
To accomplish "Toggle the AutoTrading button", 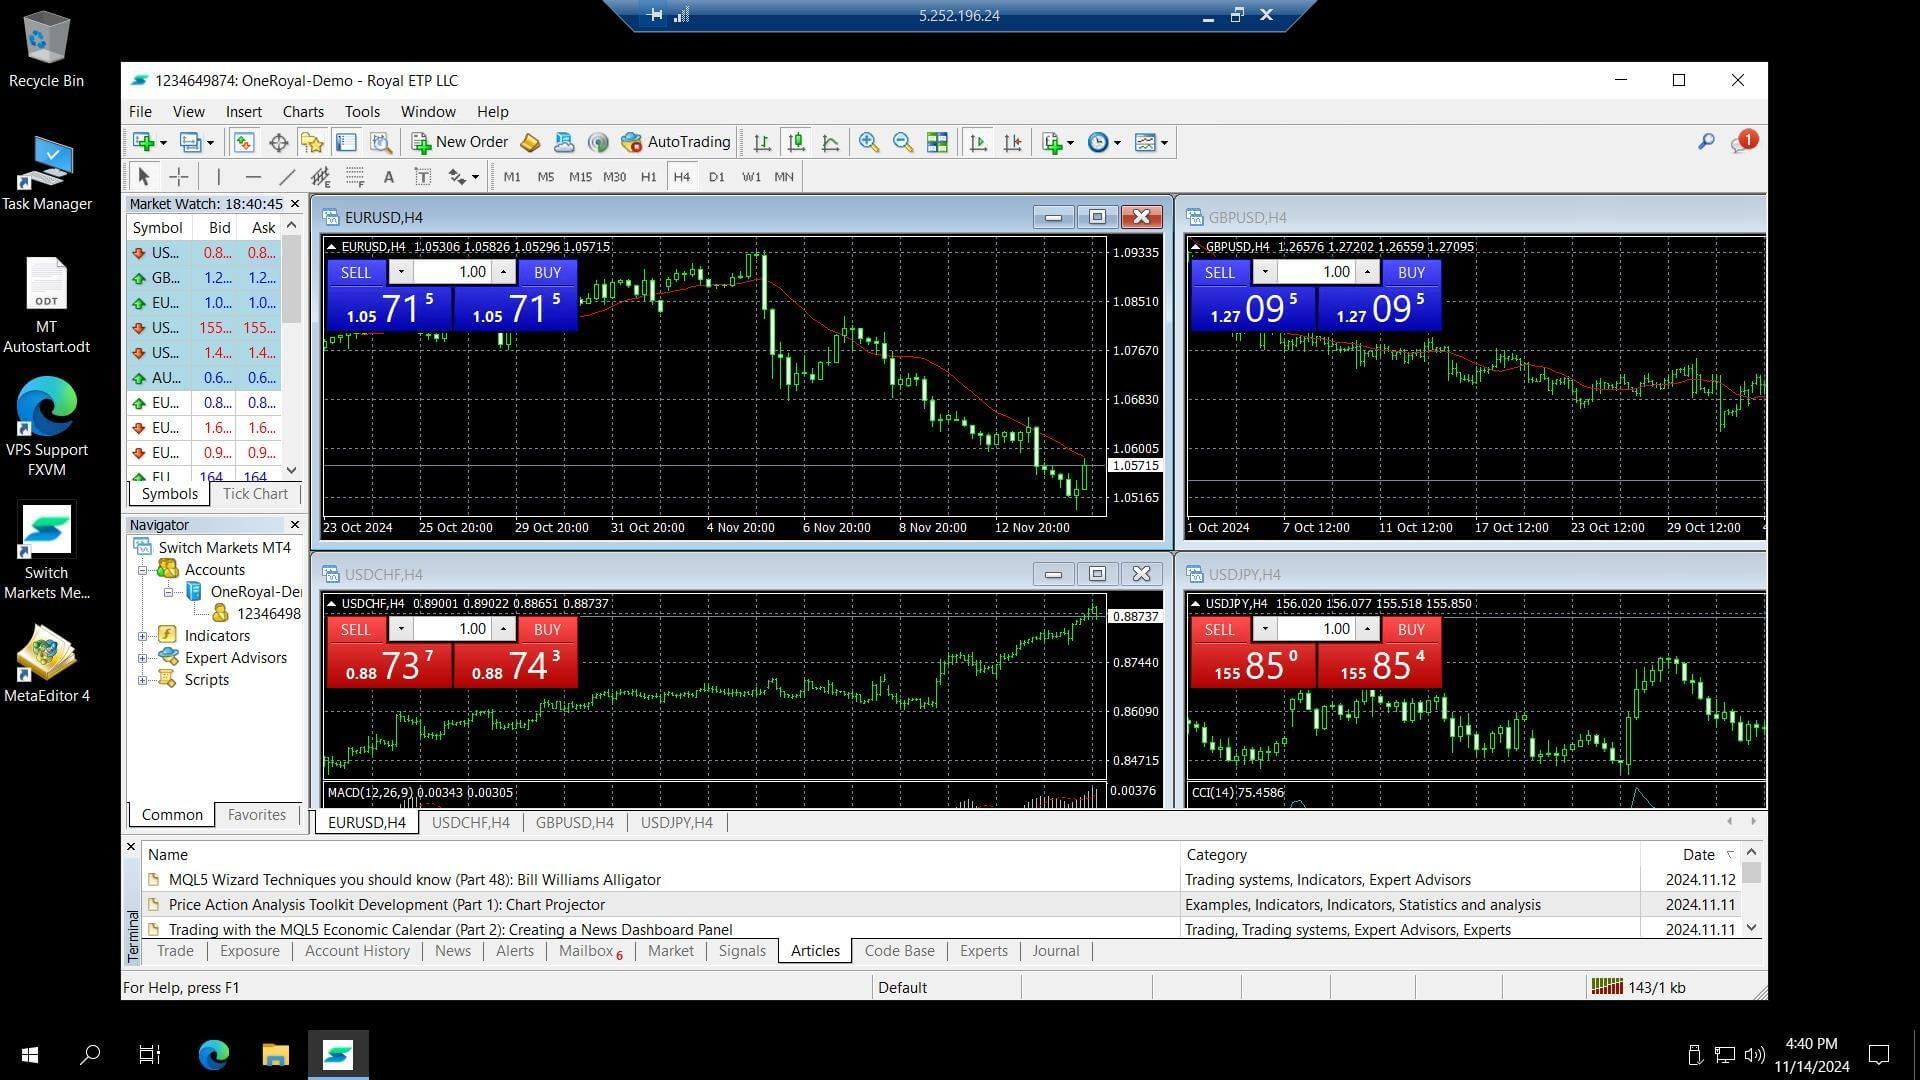I will (x=676, y=142).
